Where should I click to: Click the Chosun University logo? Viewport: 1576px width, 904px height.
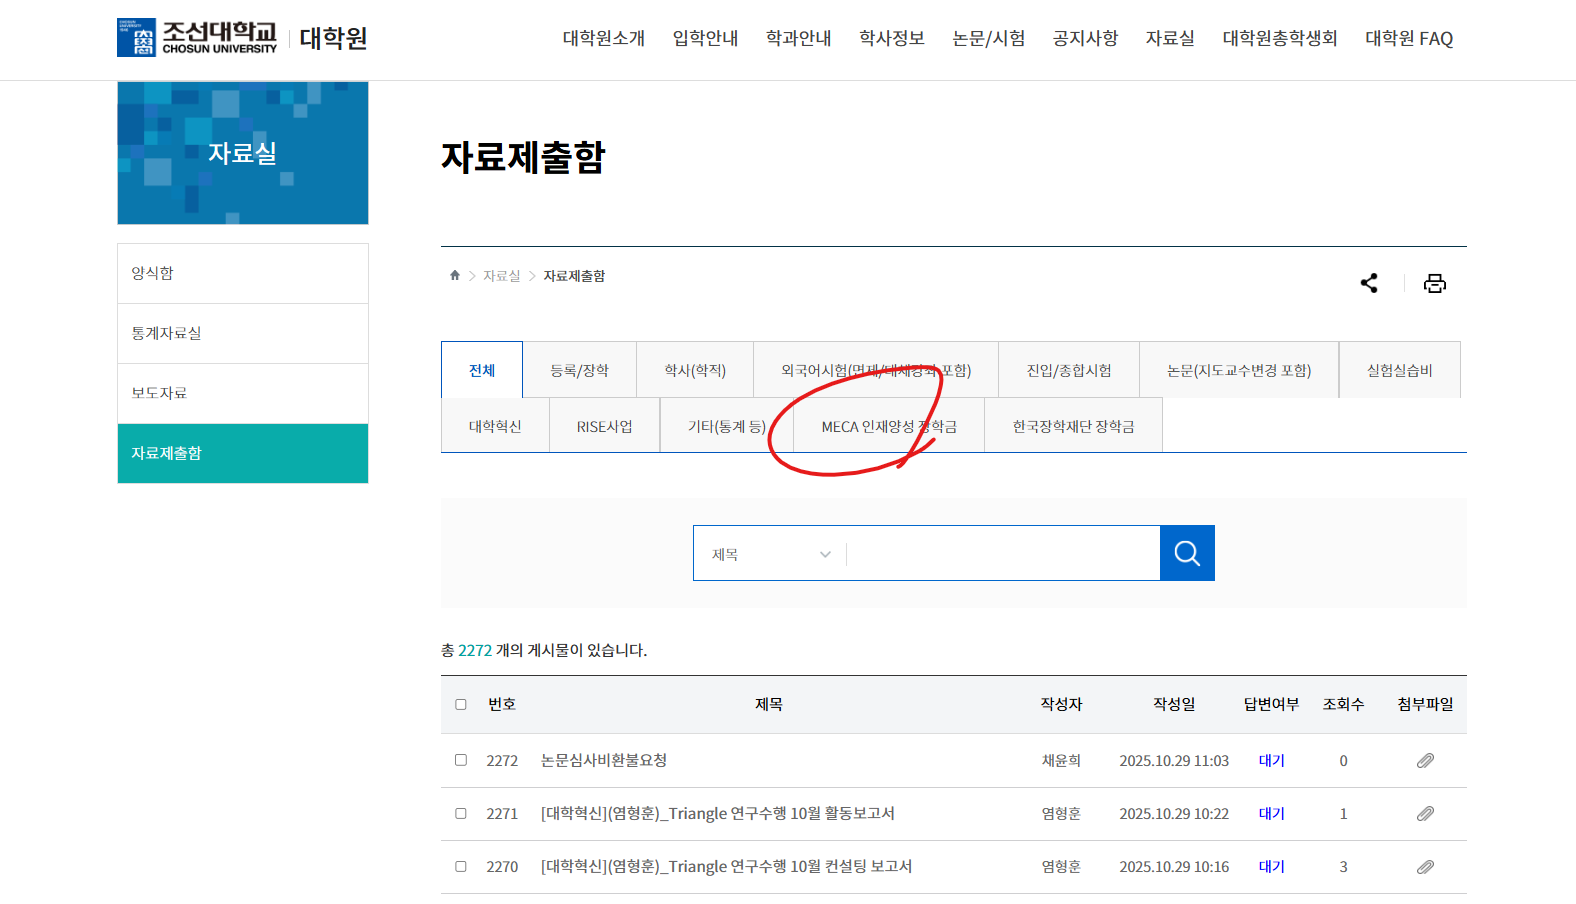coord(197,38)
